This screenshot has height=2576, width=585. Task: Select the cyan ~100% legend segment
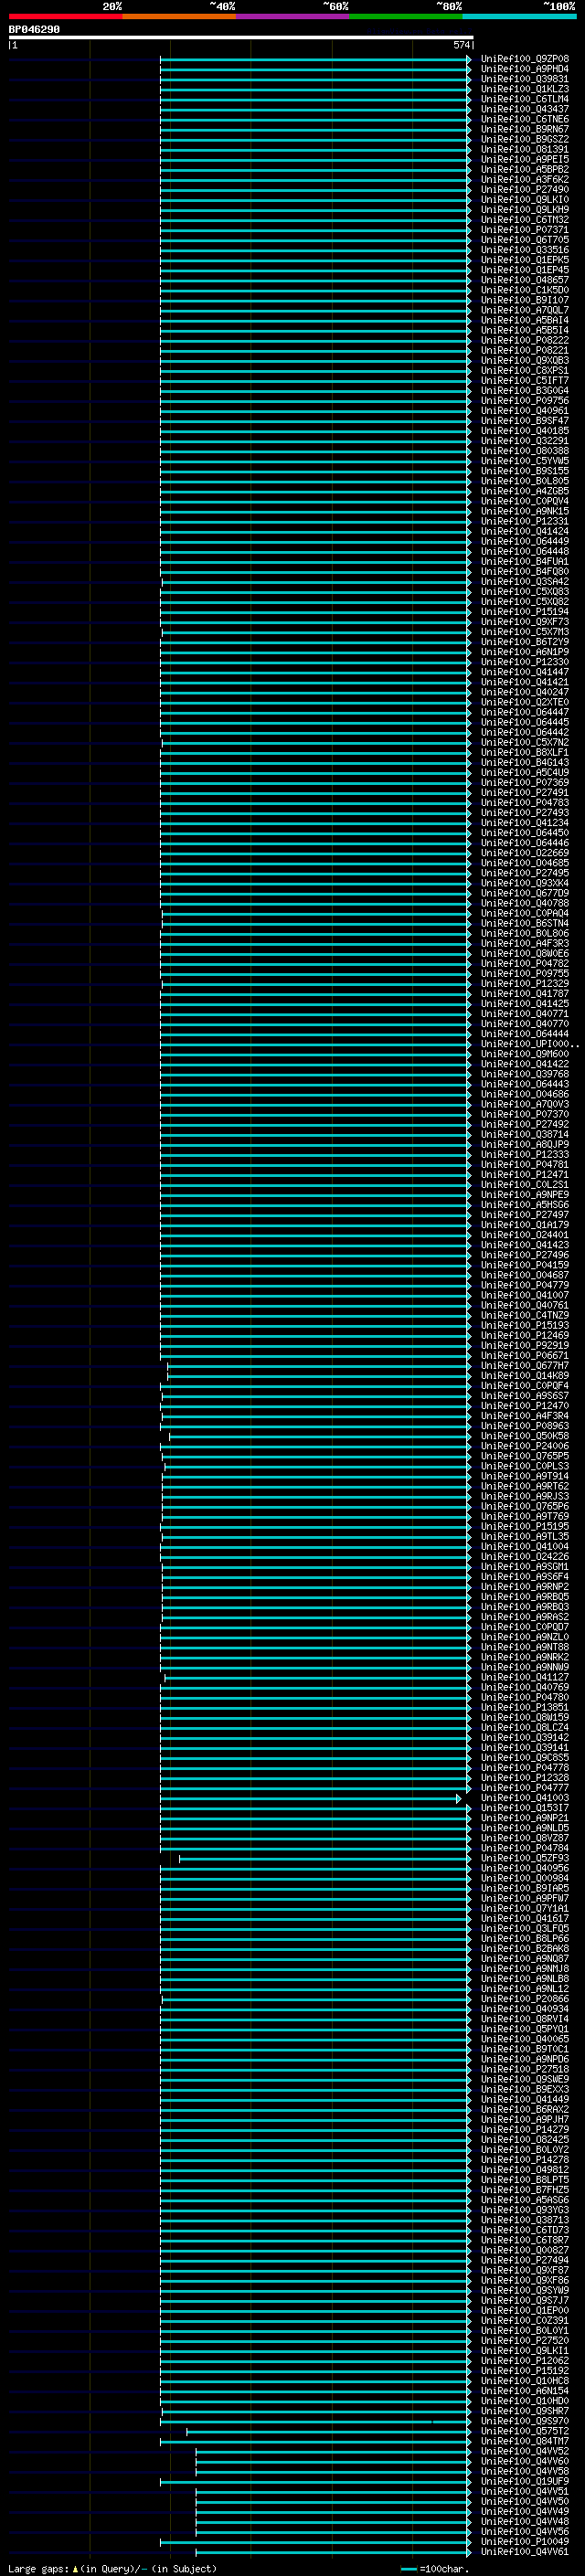point(519,16)
